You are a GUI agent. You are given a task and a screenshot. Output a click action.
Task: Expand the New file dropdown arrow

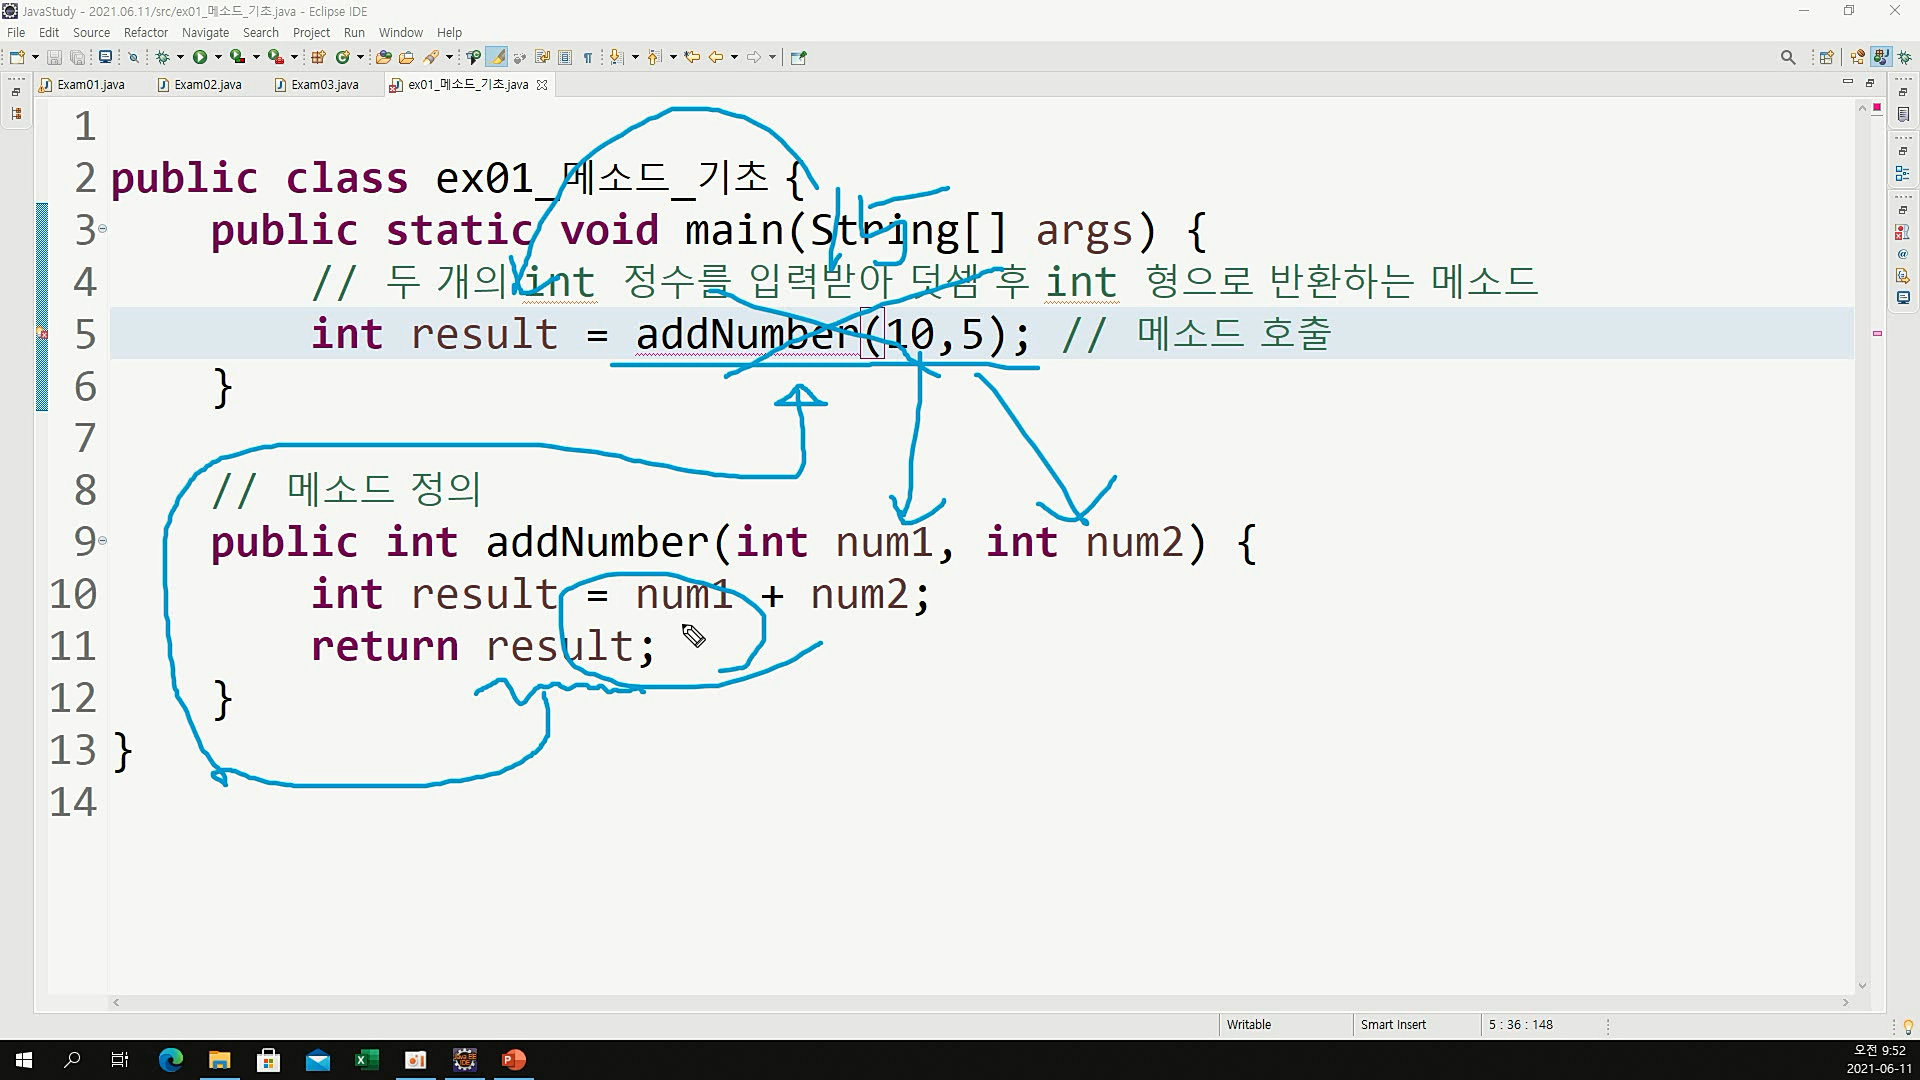pyautogui.click(x=35, y=57)
